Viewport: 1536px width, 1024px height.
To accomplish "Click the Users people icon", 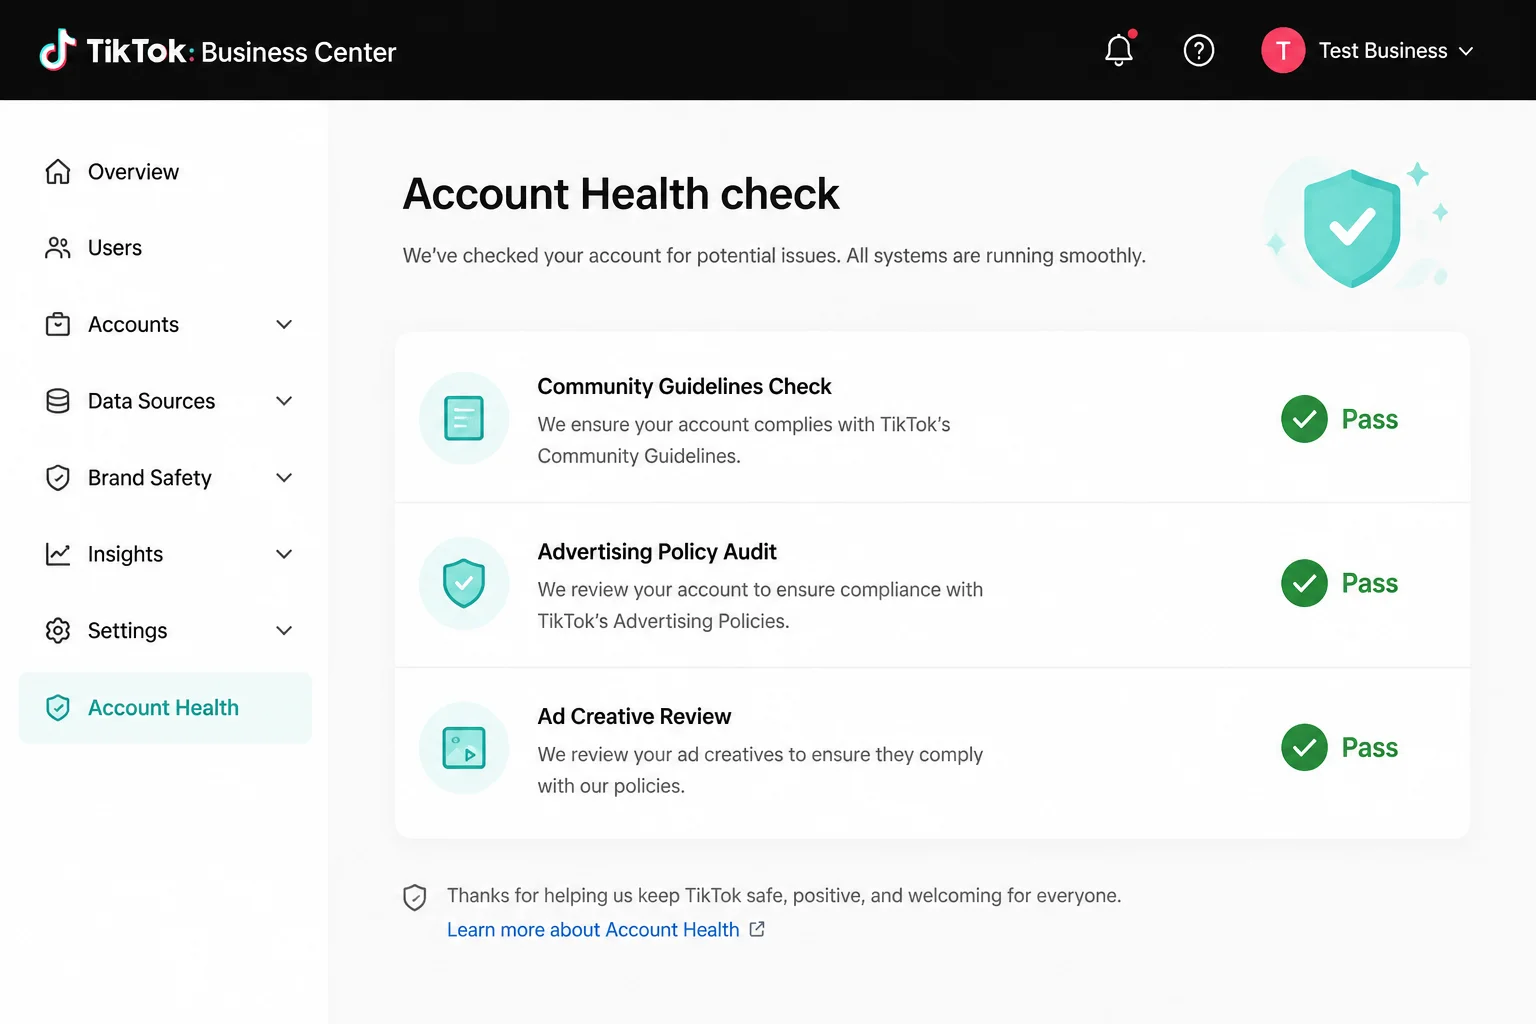I will click(x=58, y=248).
